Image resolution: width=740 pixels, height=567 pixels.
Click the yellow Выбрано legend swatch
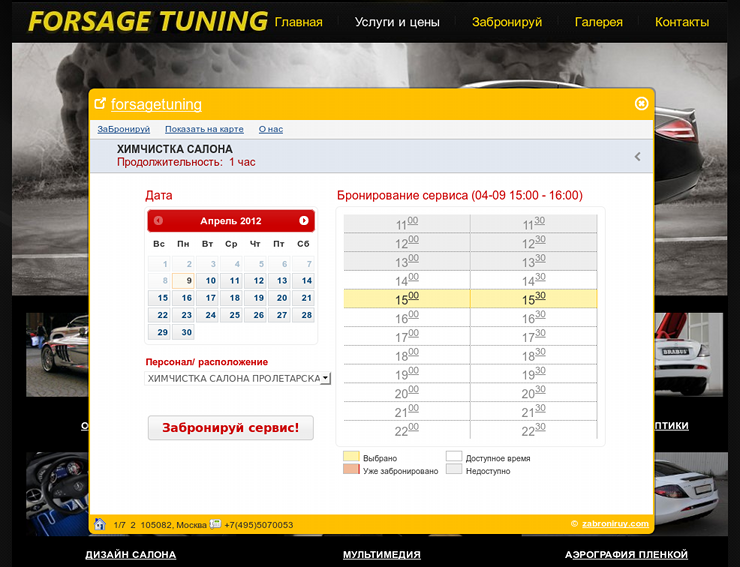[x=351, y=456]
